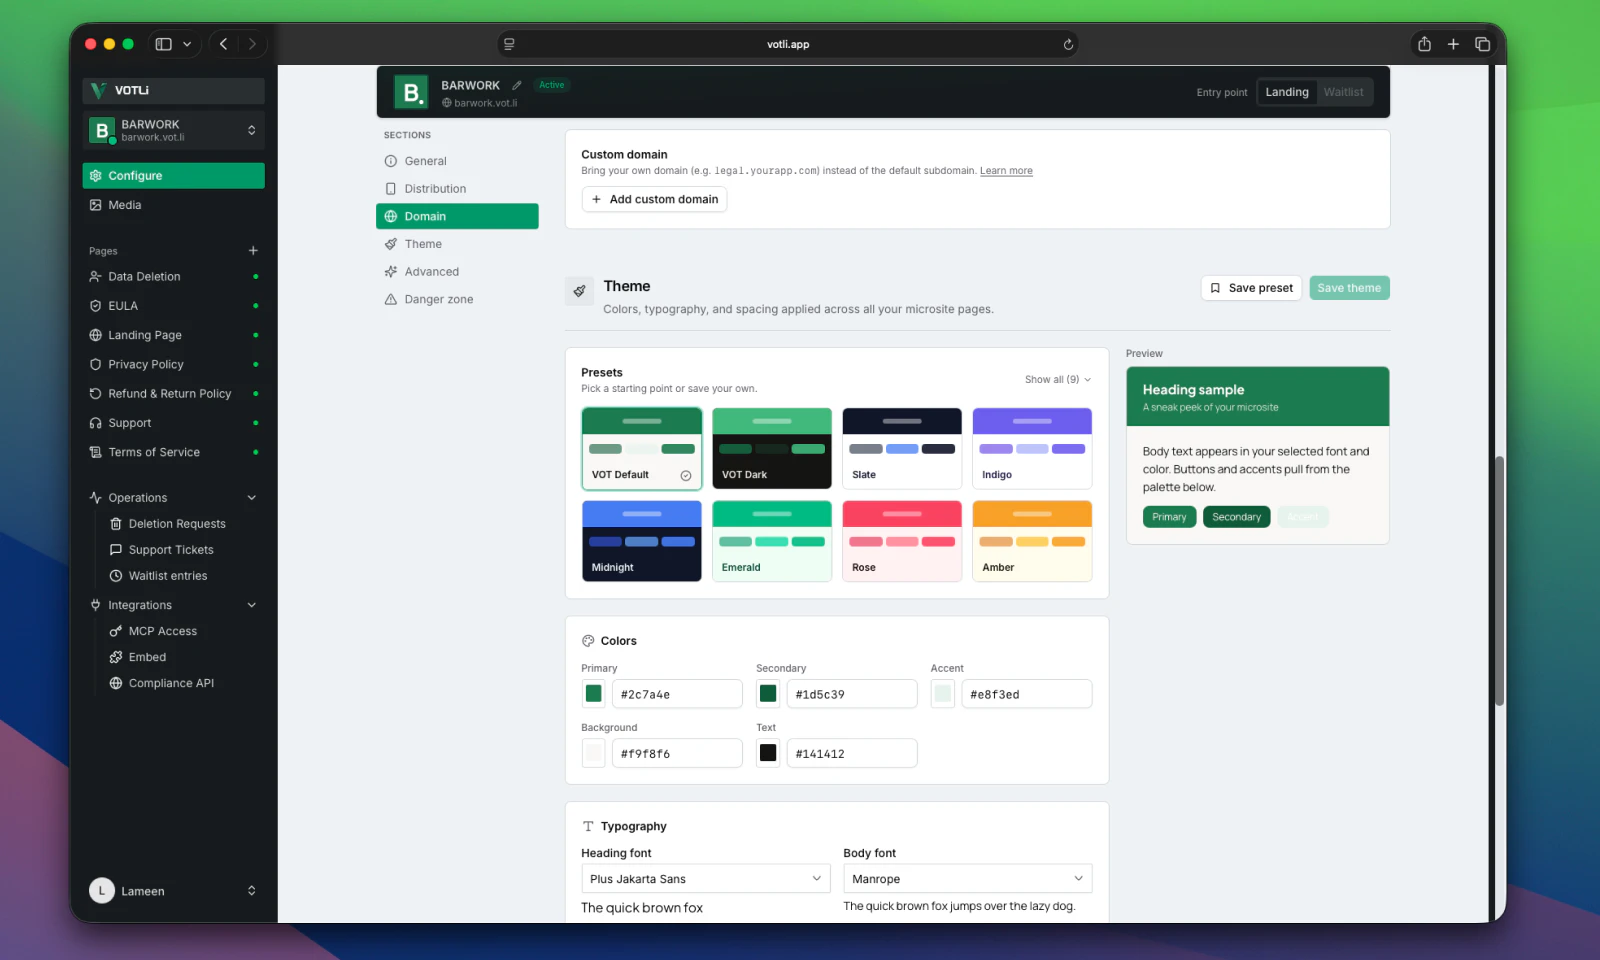Image resolution: width=1600 pixels, height=960 pixels.
Task: Add a new page with Pages plus icon
Action: [x=253, y=251]
